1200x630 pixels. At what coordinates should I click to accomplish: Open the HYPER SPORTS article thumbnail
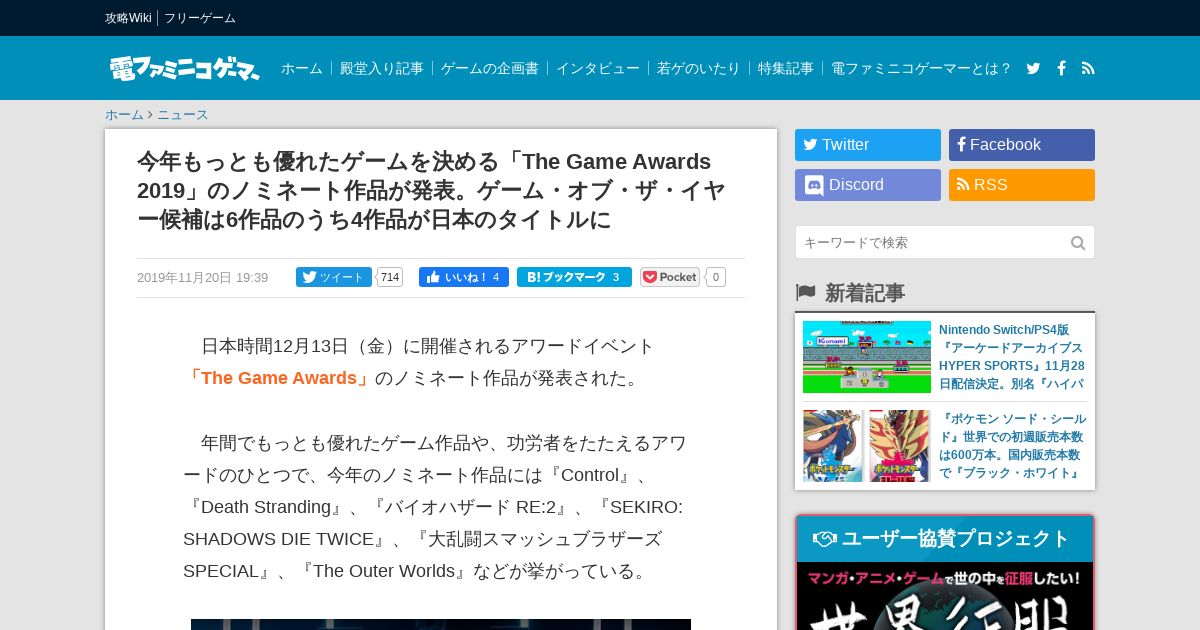click(867, 357)
